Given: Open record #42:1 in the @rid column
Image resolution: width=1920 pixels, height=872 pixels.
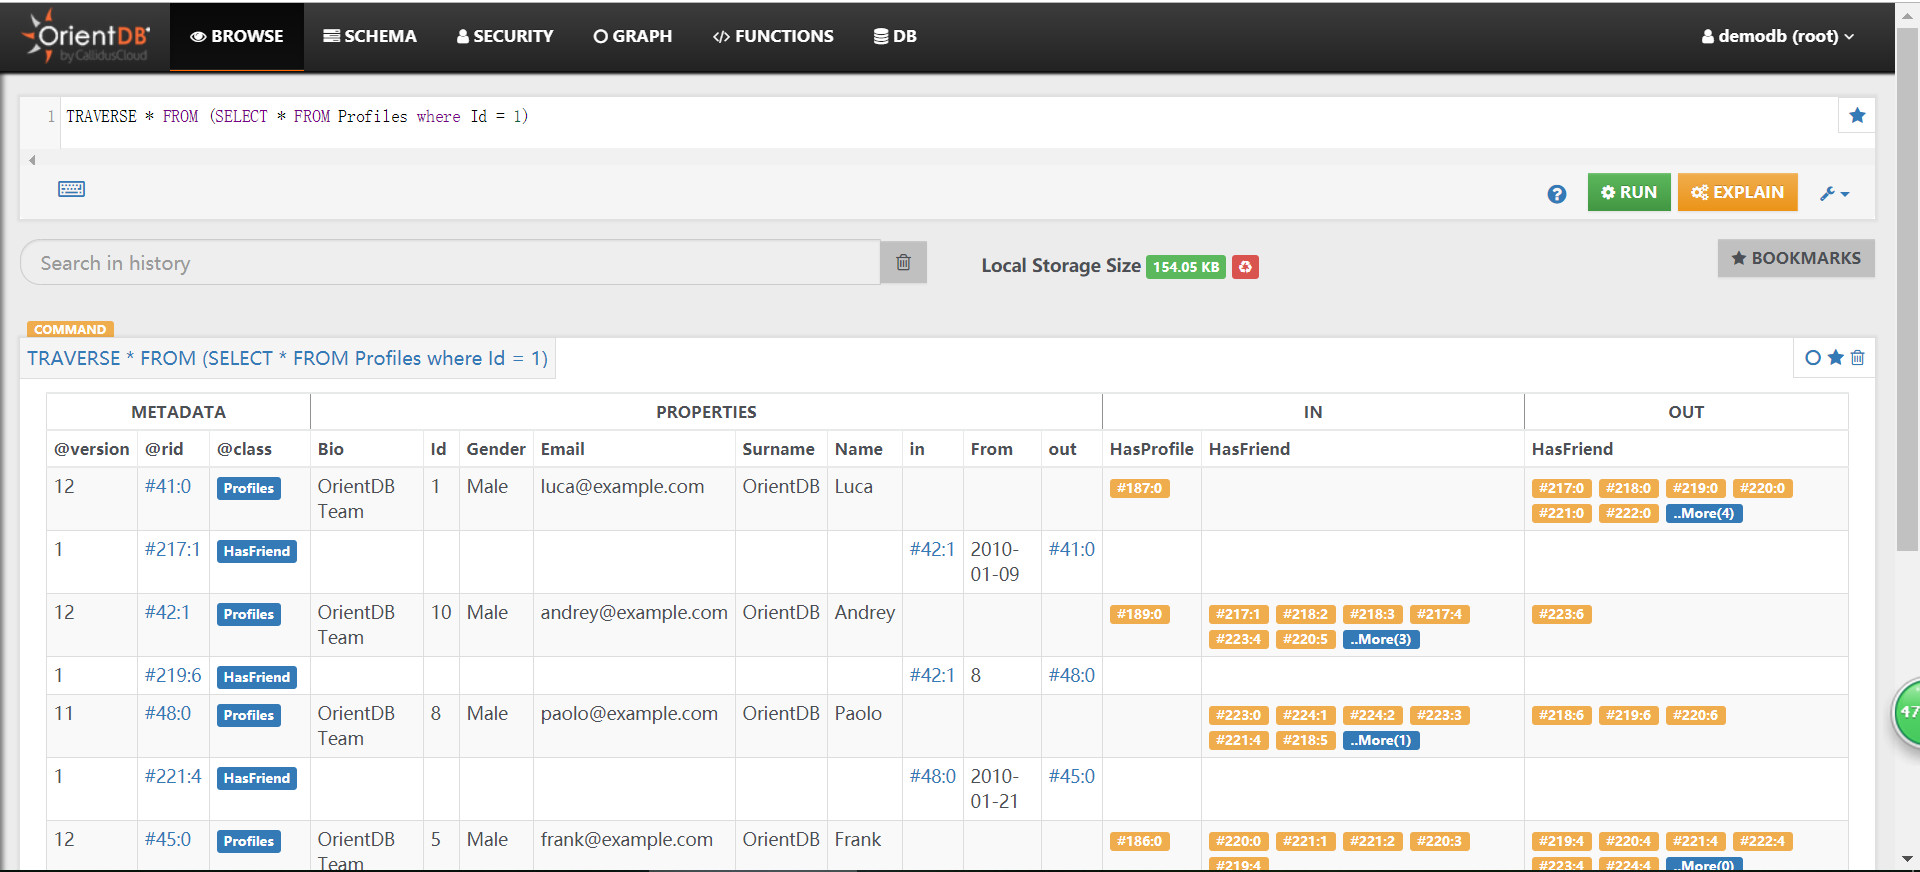Looking at the screenshot, I should [x=167, y=612].
